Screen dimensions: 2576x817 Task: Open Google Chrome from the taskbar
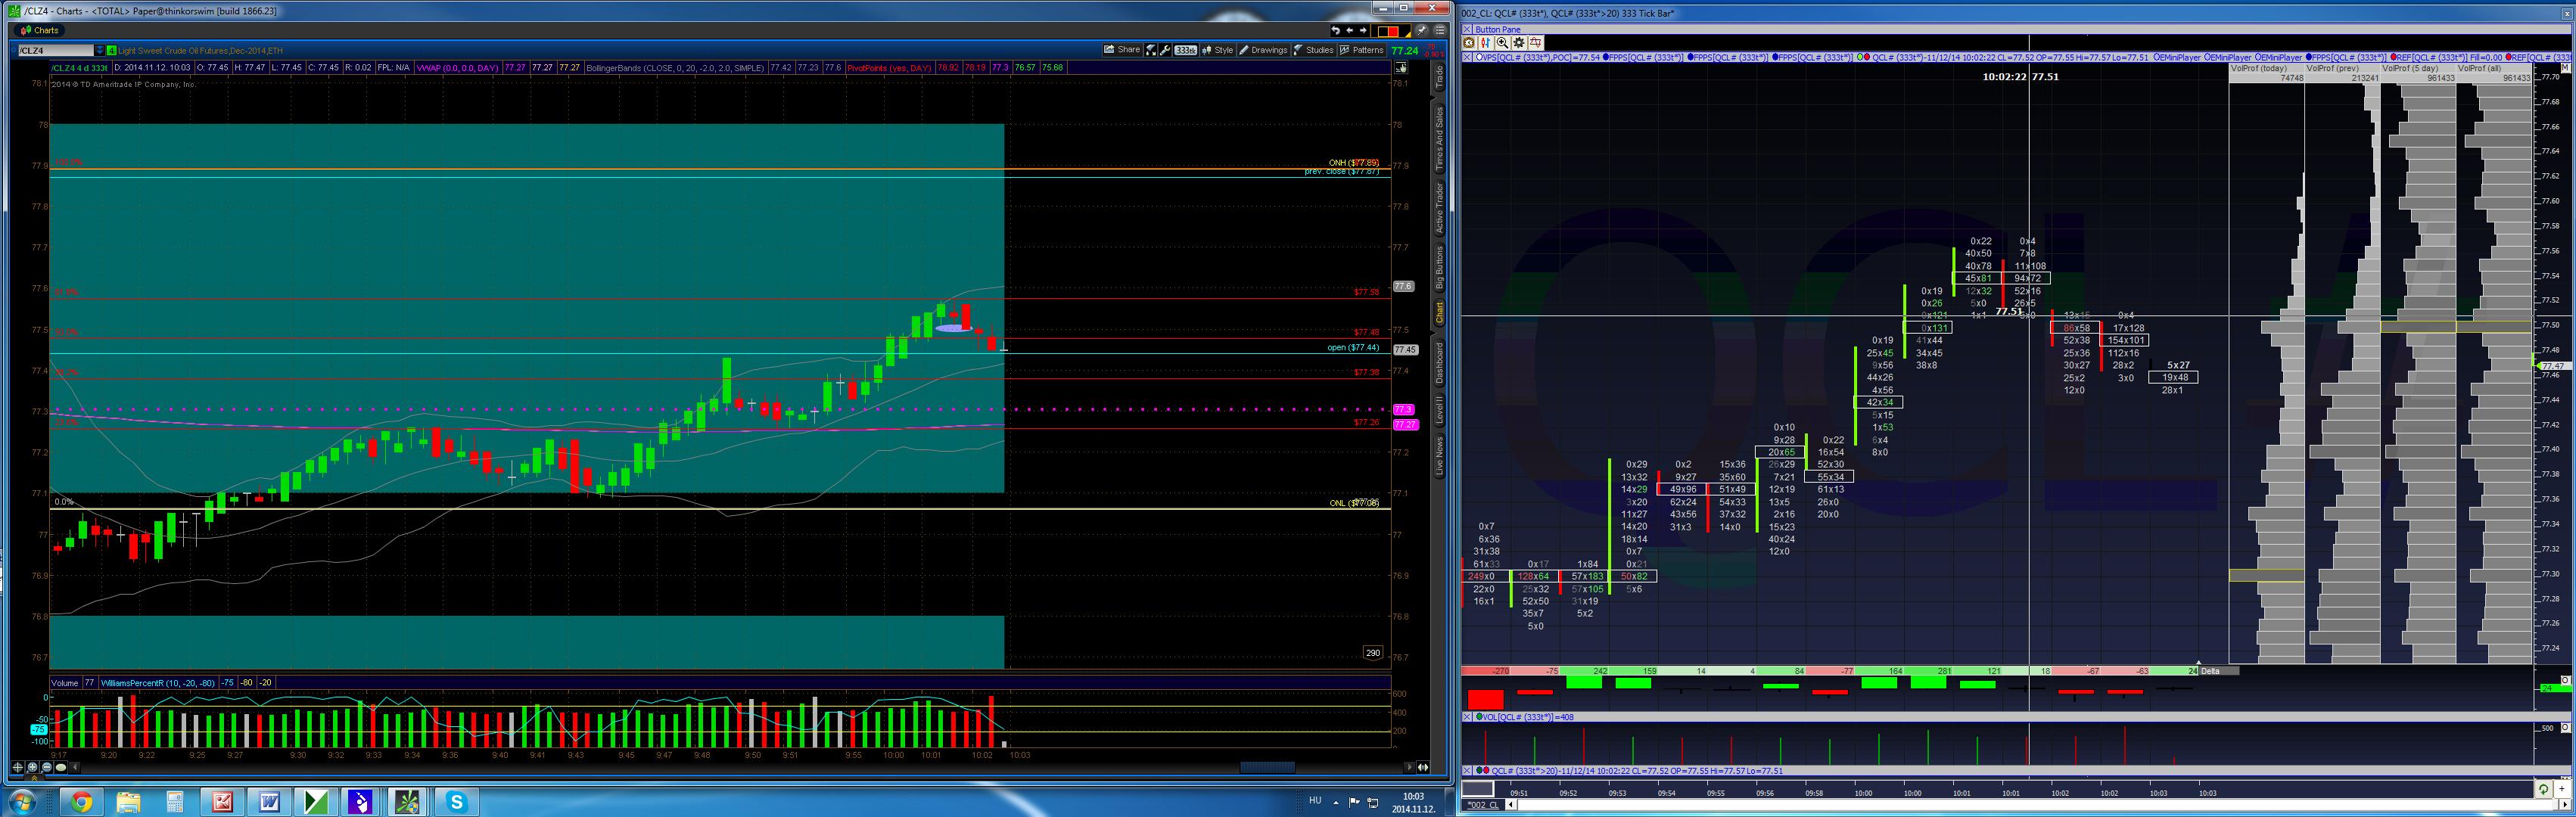(x=81, y=802)
